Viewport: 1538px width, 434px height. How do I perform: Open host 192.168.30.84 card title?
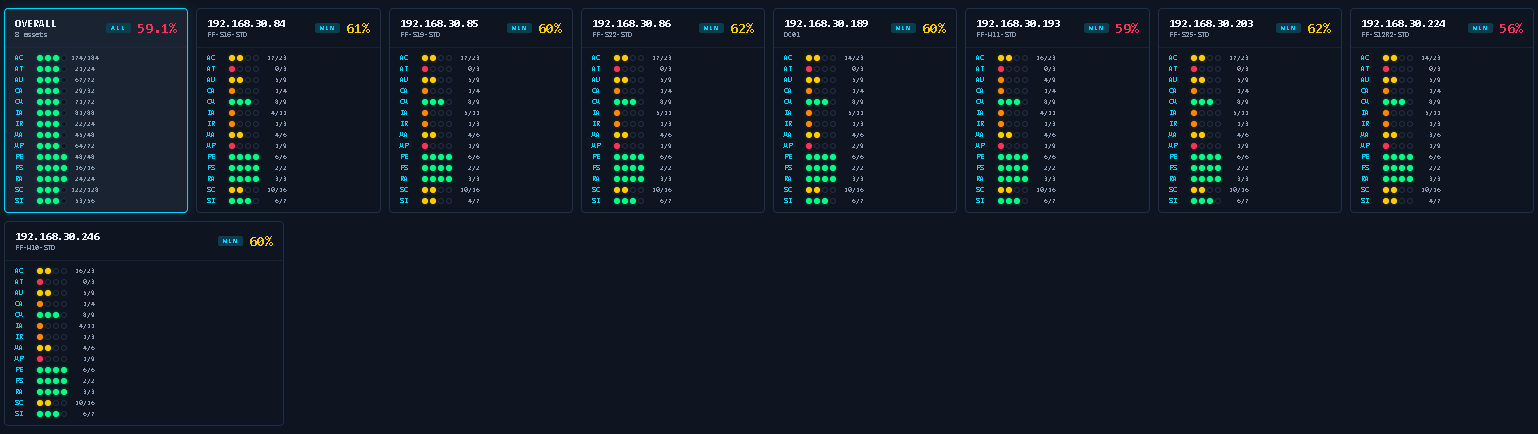(x=246, y=24)
